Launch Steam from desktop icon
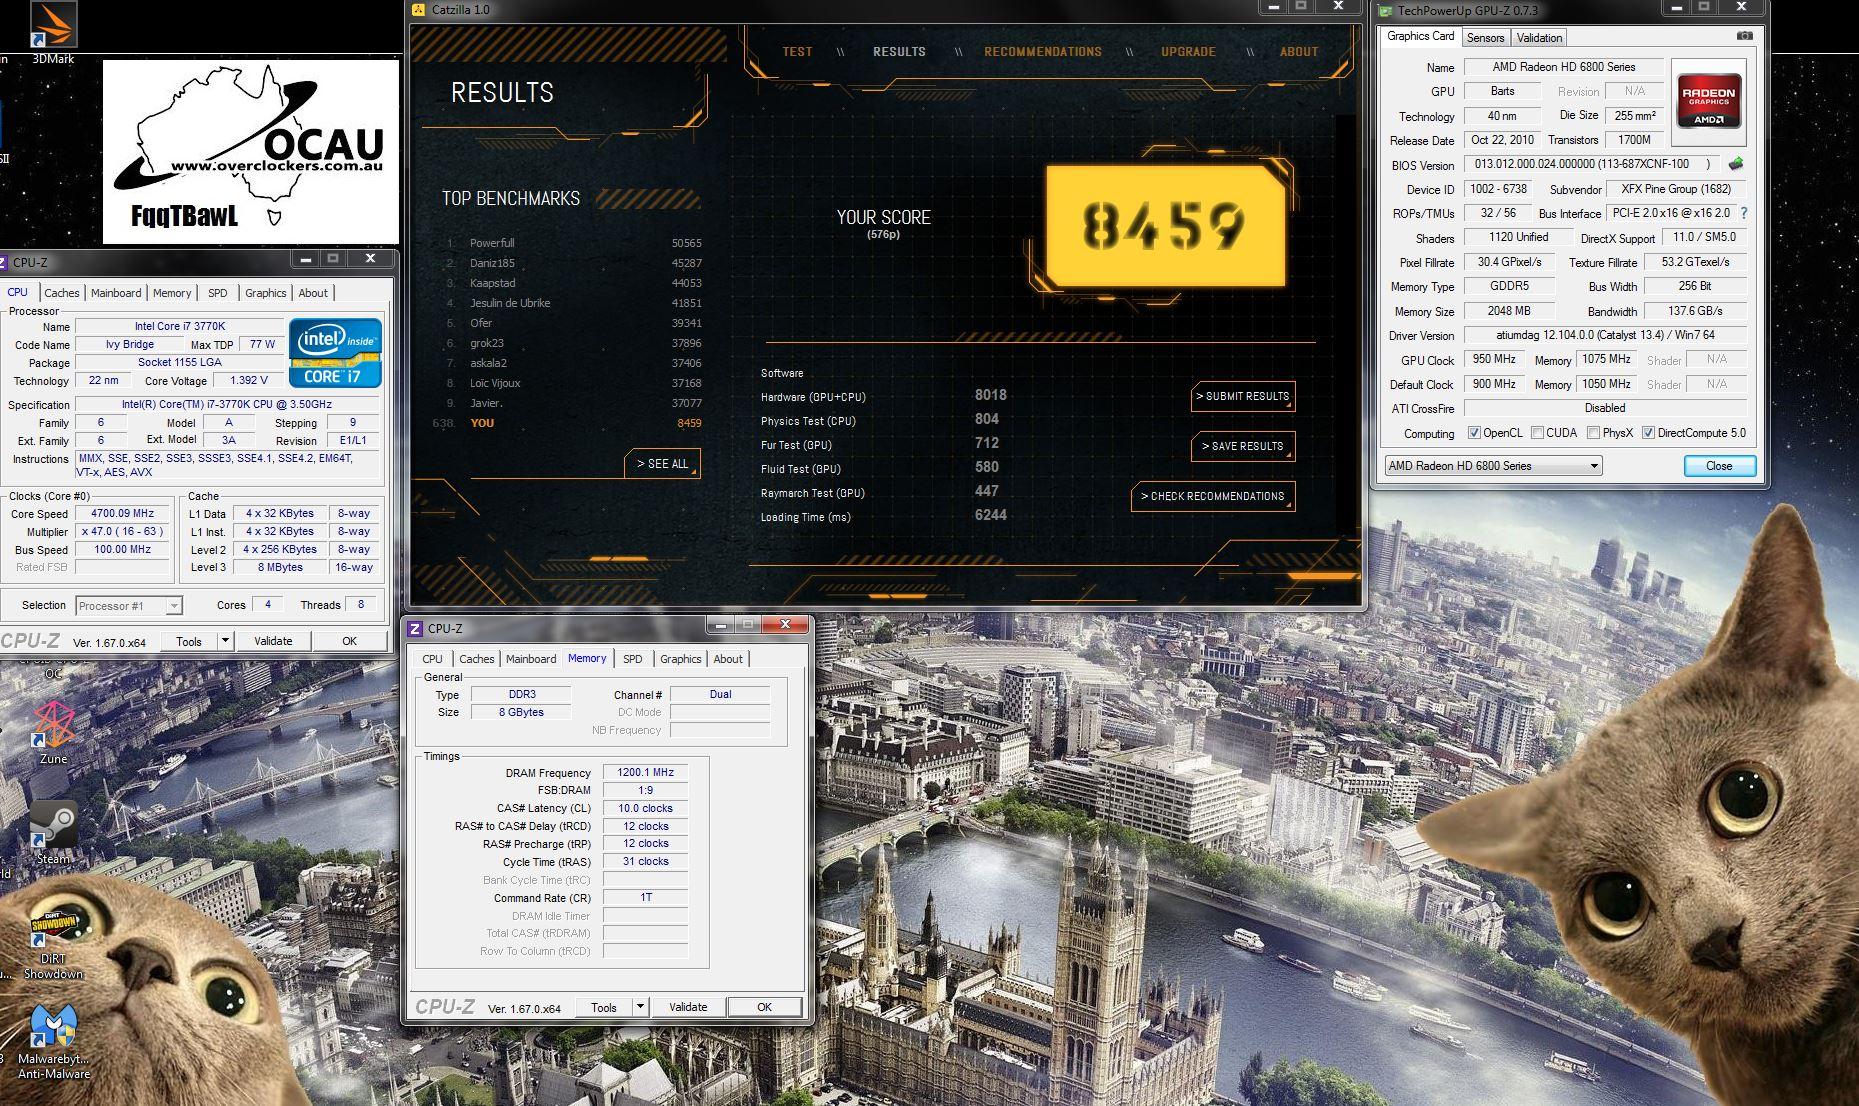This screenshot has width=1859, height=1106. click(x=53, y=832)
